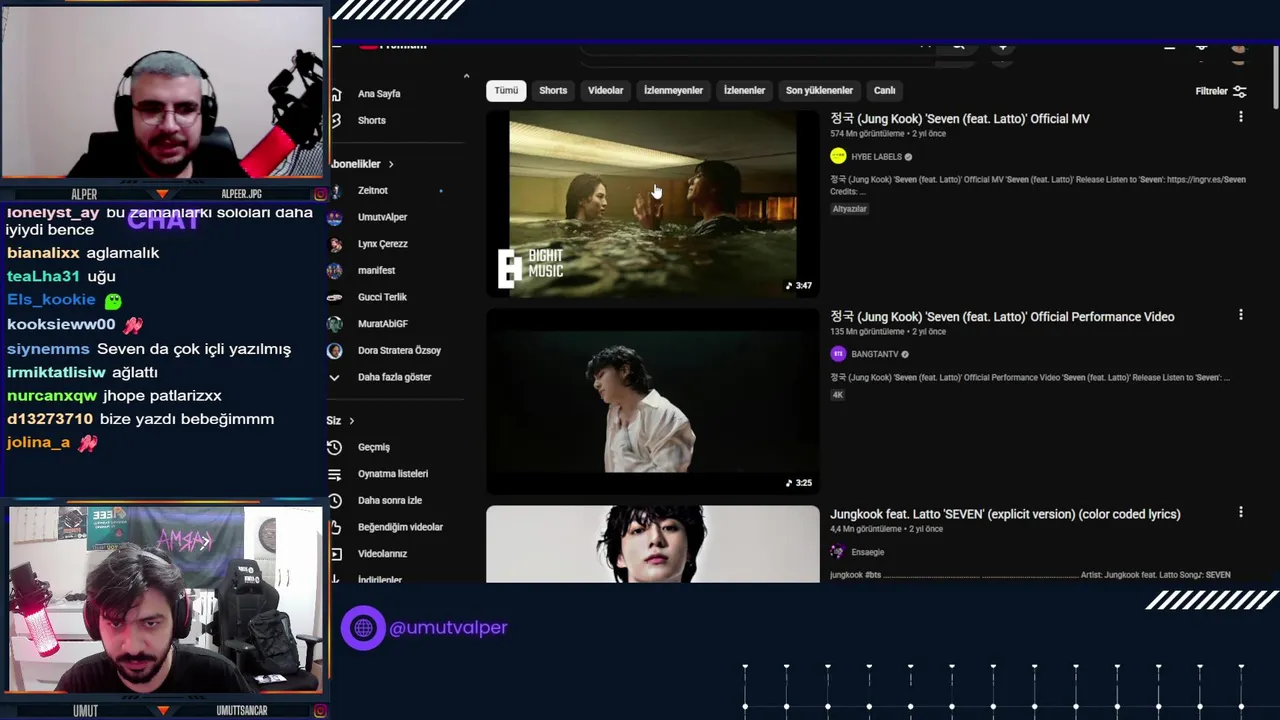Select the İzlenenler filter chip

point(744,90)
